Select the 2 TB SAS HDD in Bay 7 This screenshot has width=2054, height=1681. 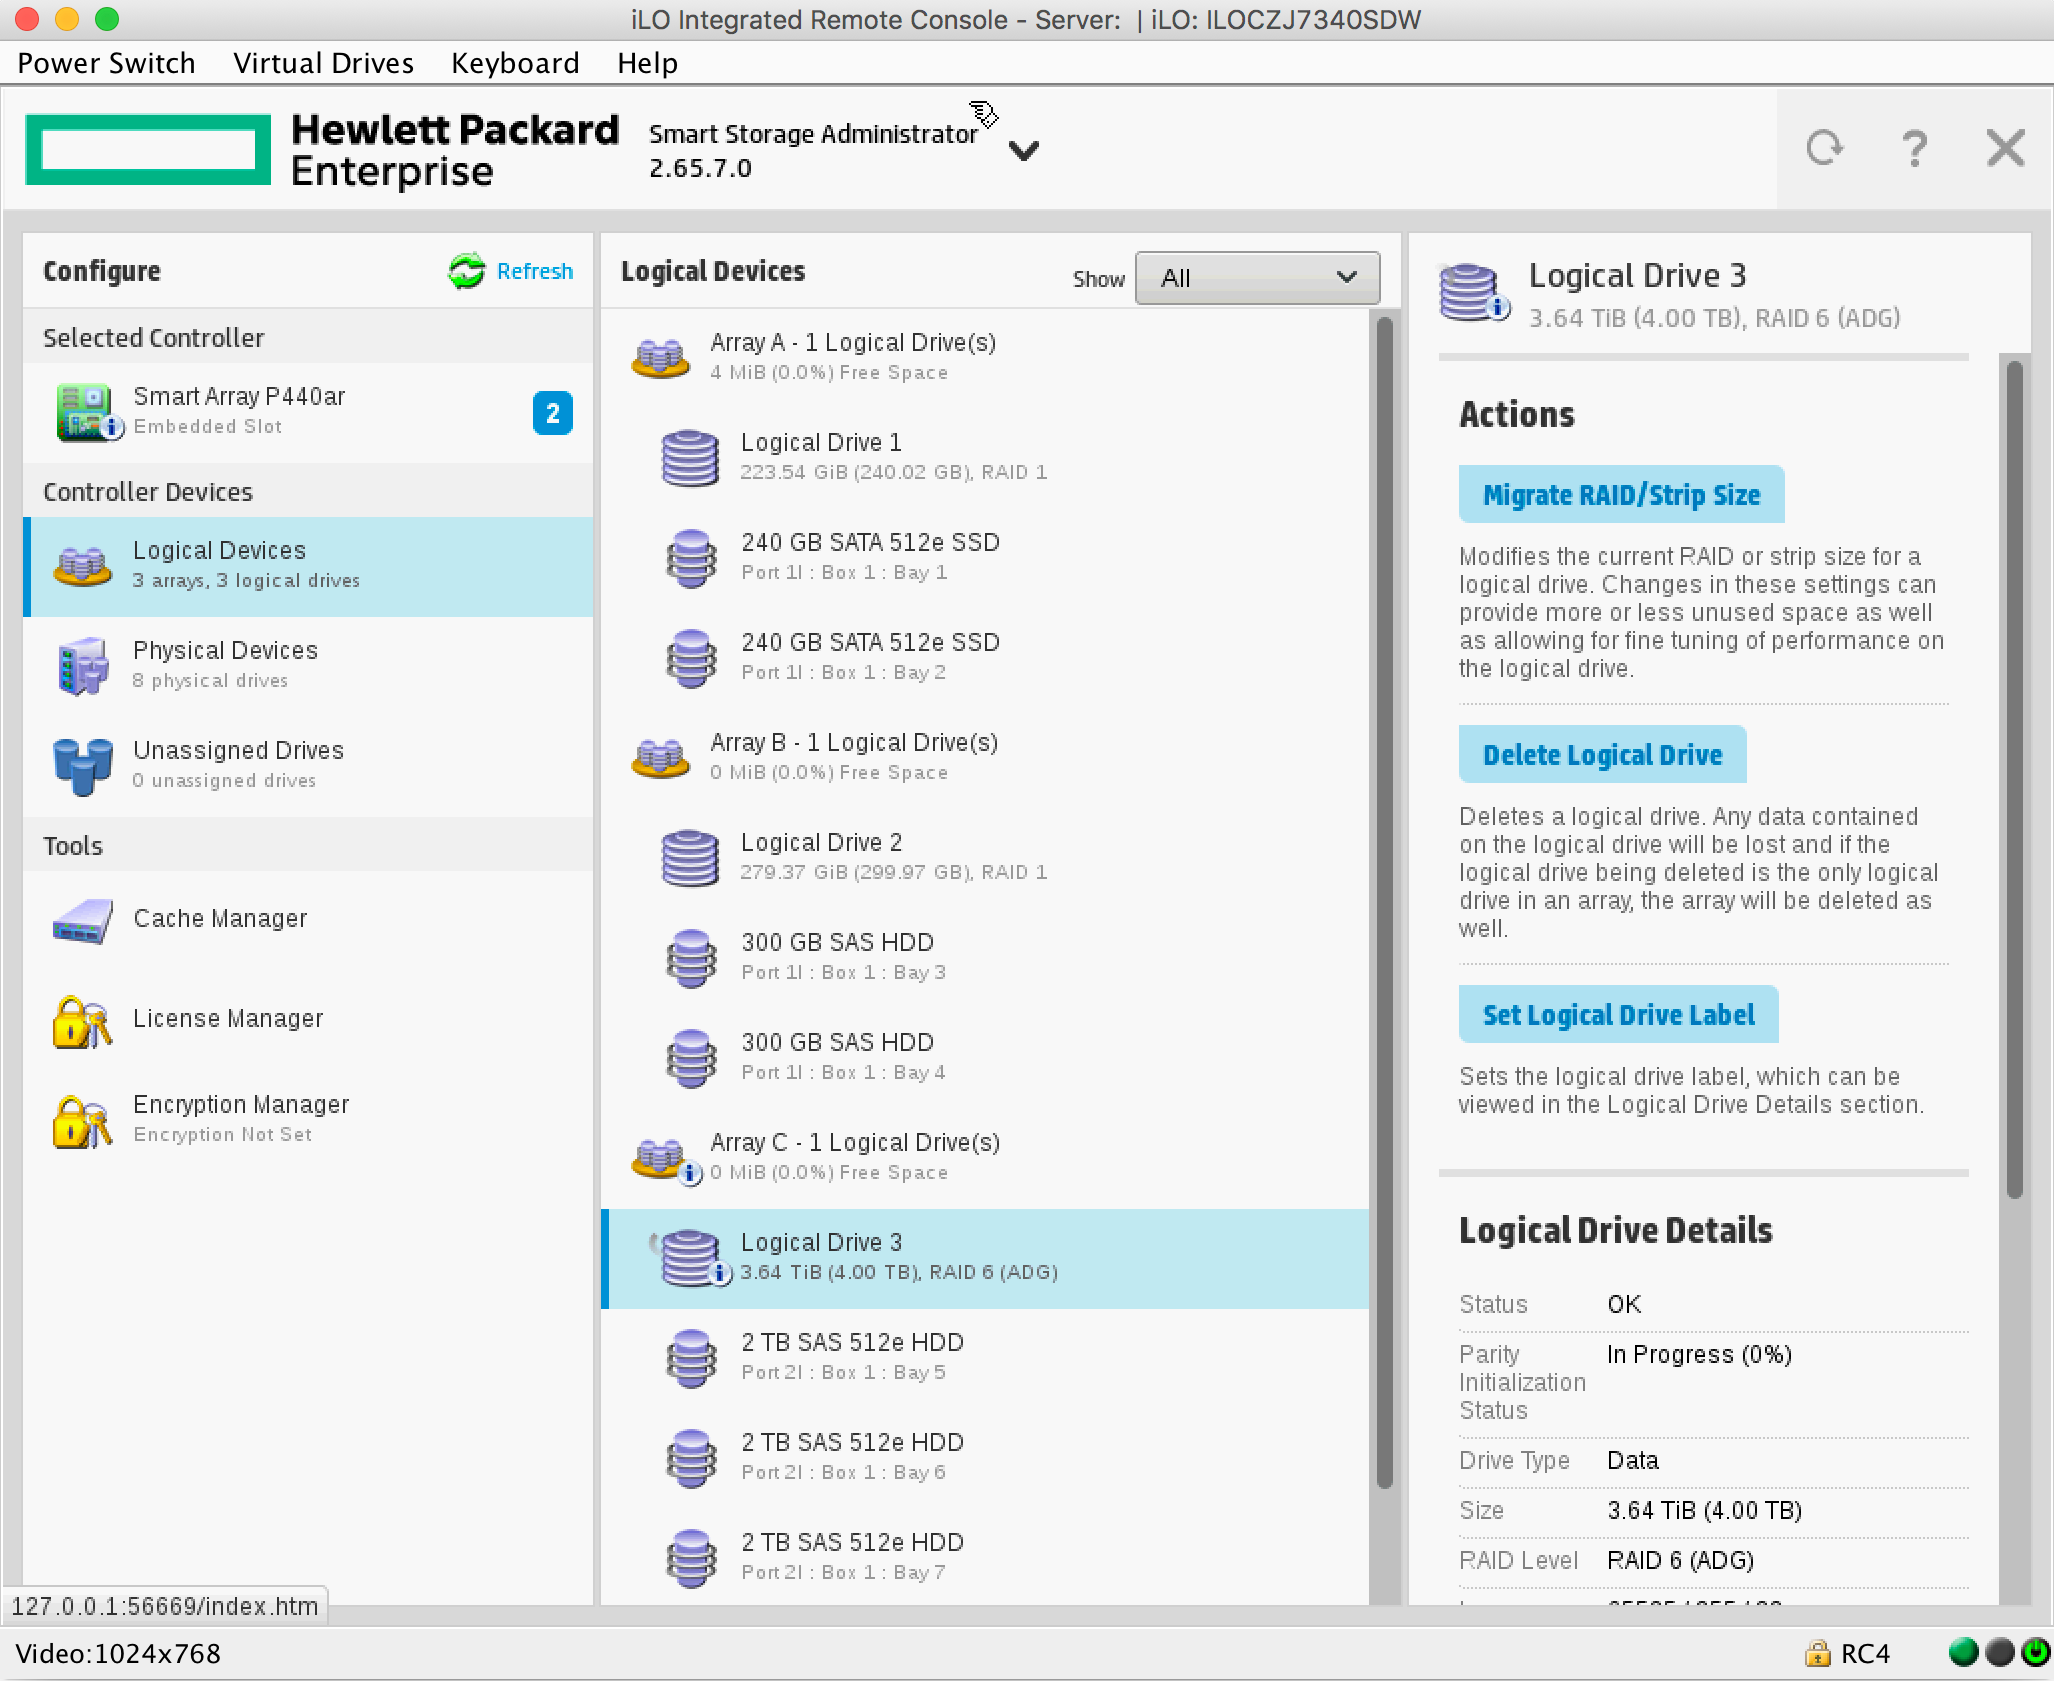coord(985,1557)
